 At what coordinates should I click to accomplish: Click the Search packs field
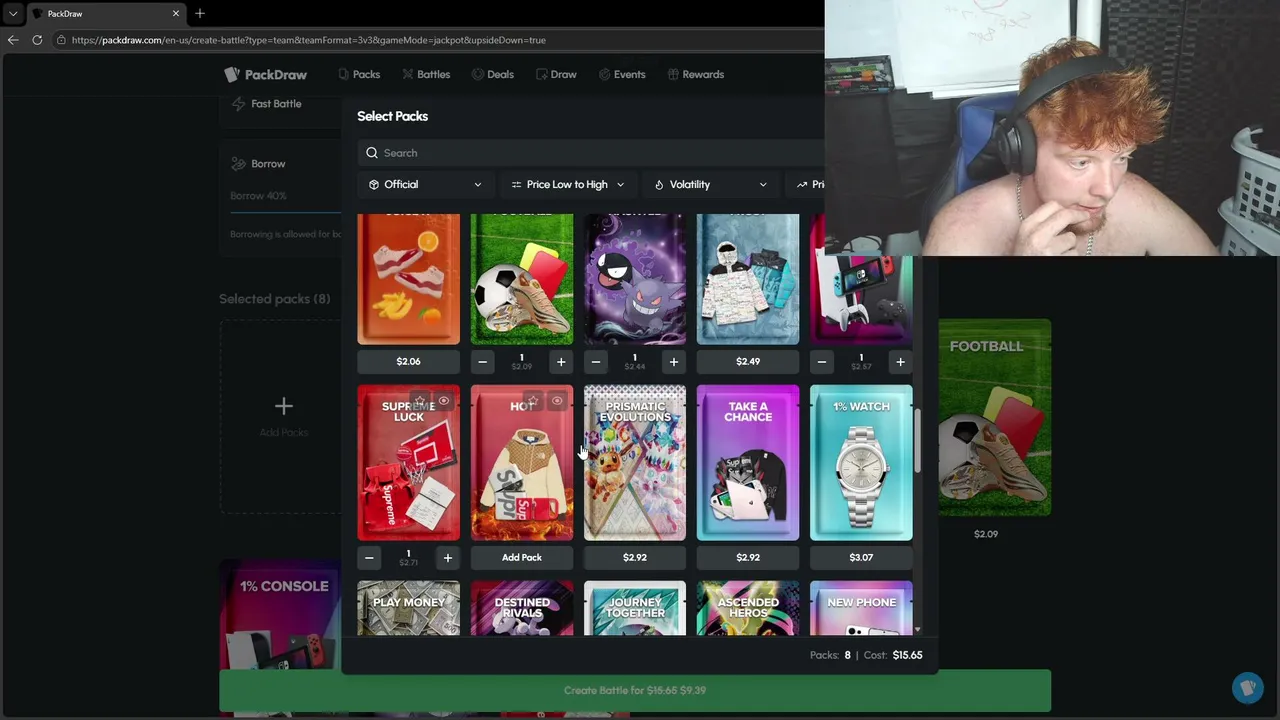590,153
